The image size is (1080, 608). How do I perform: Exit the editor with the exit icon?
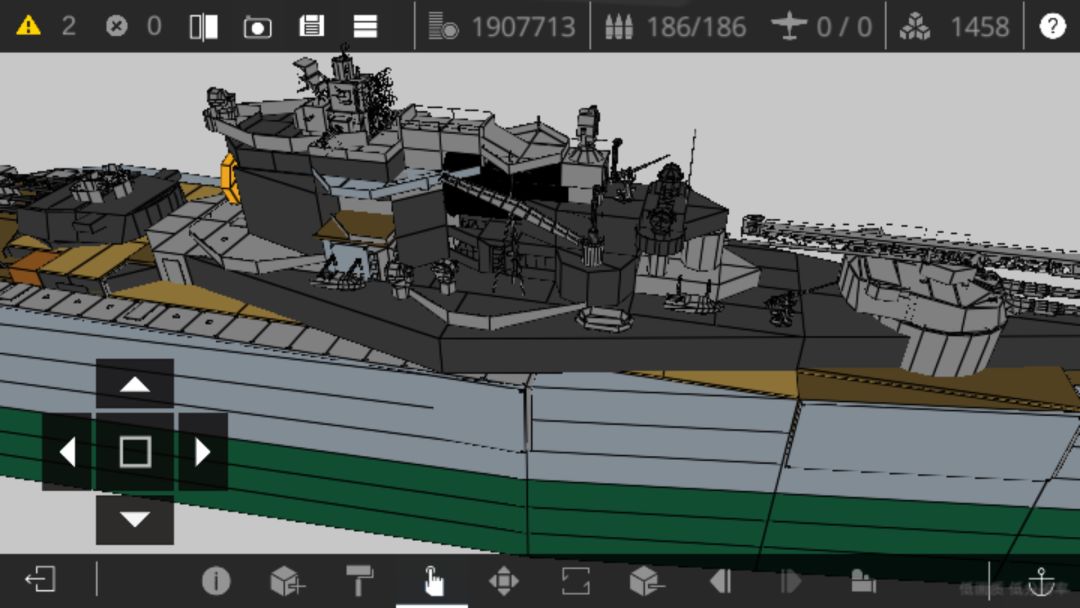(x=40, y=579)
